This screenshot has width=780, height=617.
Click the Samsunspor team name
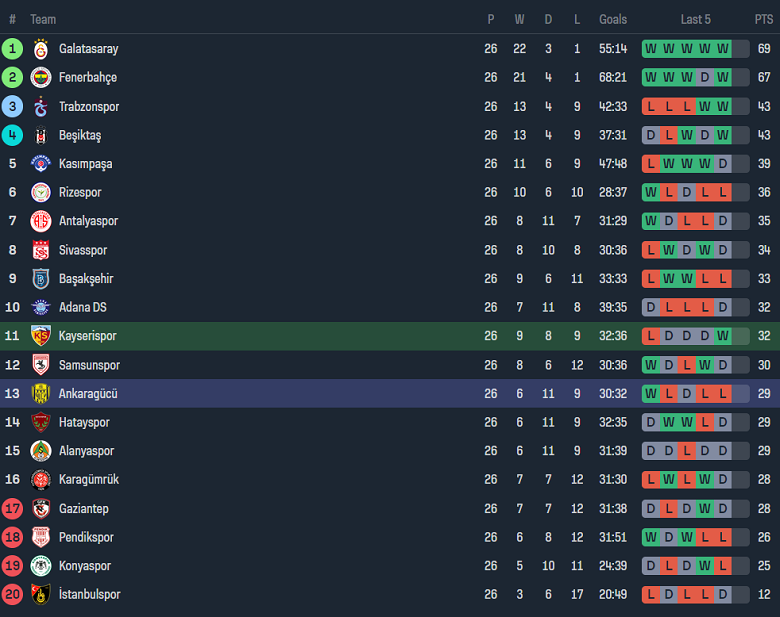click(x=89, y=365)
